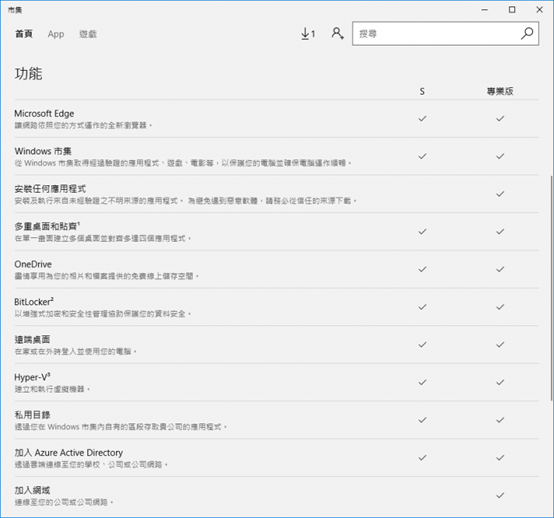Select the 安裝任何應用程式 feature title
Image resolution: width=554 pixels, height=518 pixels.
[50, 189]
